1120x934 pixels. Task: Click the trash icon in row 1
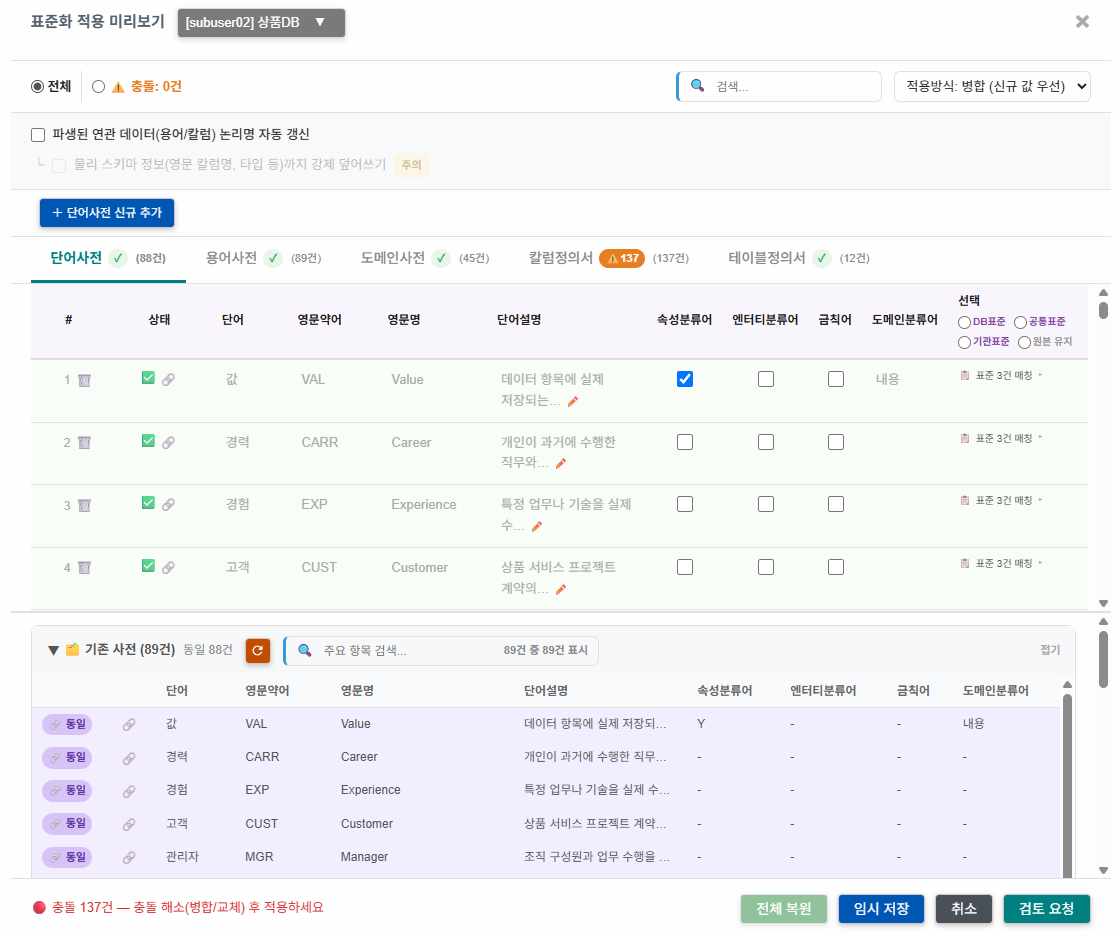click(x=84, y=380)
